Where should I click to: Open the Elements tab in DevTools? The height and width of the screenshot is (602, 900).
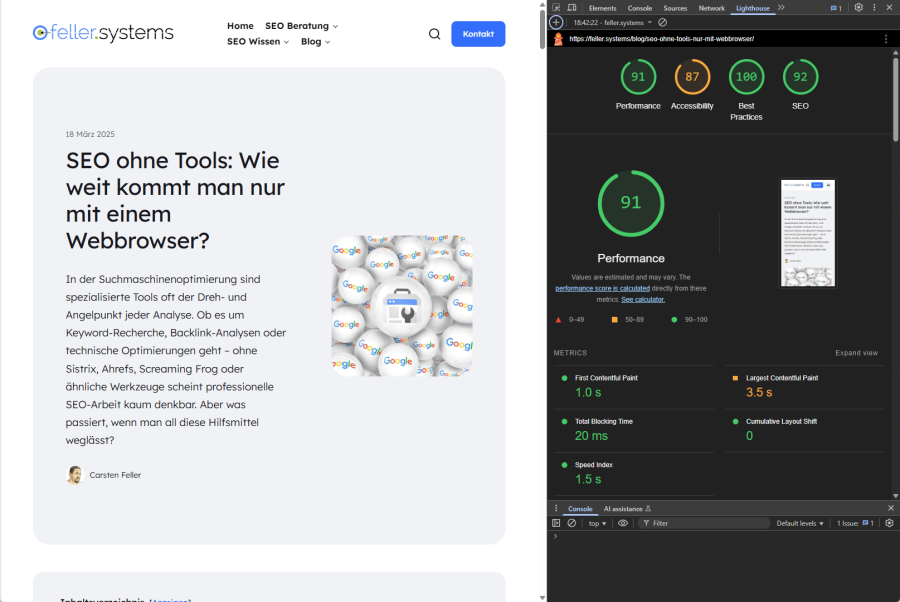pos(602,8)
